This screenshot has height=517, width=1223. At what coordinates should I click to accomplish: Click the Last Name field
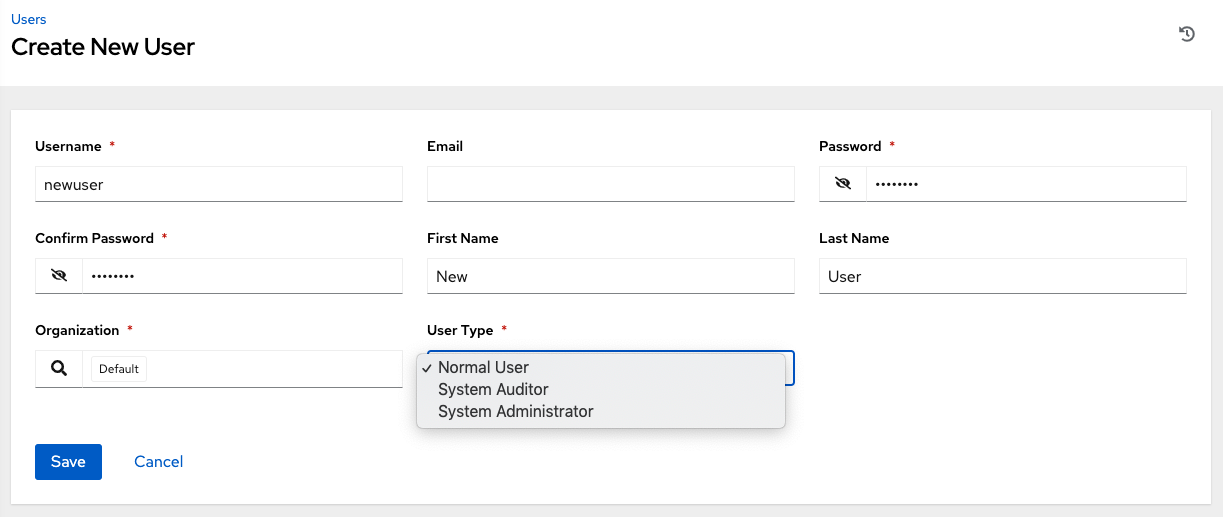click(x=1002, y=276)
